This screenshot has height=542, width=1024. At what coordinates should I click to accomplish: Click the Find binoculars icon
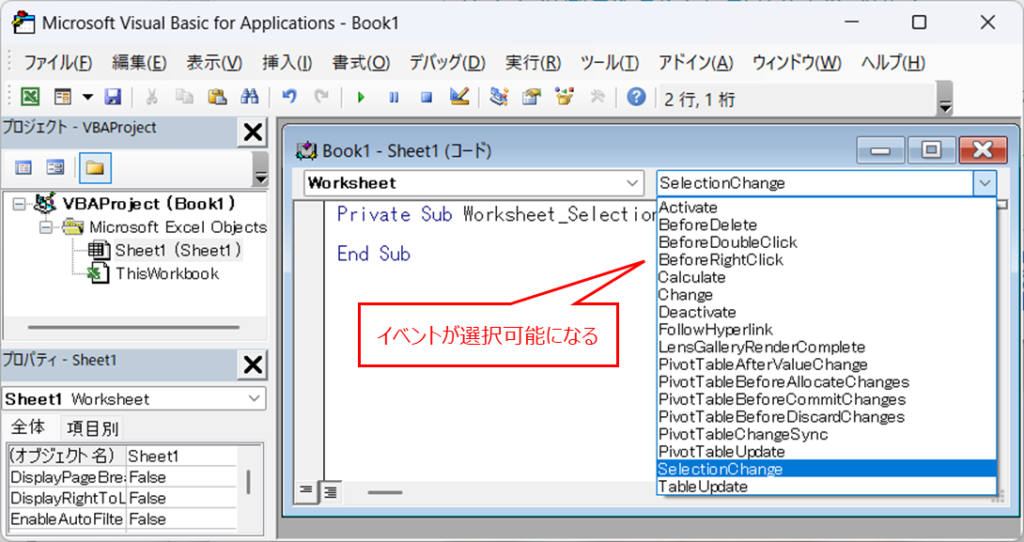(x=249, y=98)
